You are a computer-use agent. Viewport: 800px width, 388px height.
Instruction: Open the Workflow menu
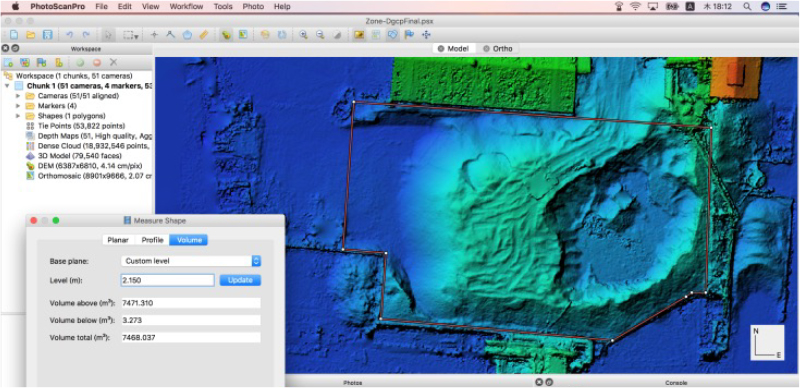coord(186,7)
